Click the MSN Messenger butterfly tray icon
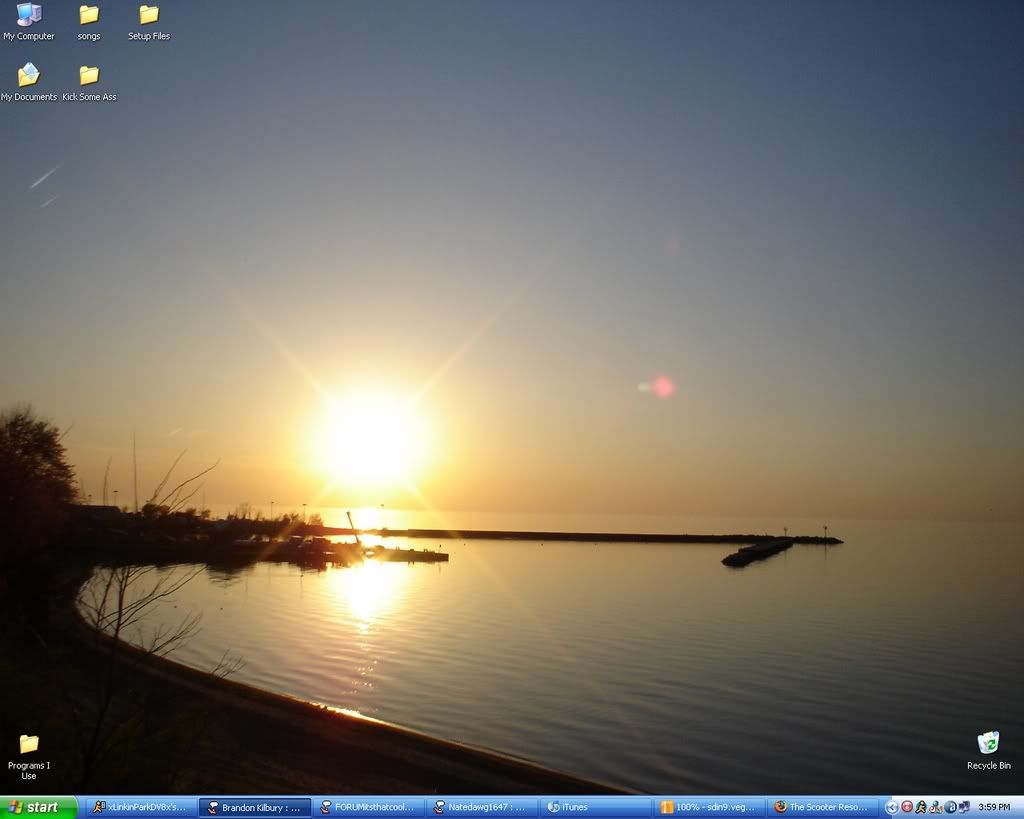Image resolution: width=1024 pixels, height=819 pixels. (964, 807)
